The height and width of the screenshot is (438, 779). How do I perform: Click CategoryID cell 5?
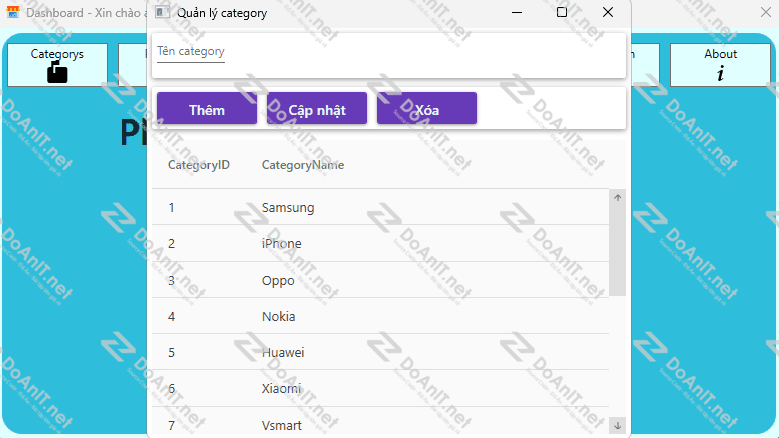pyautogui.click(x=171, y=353)
